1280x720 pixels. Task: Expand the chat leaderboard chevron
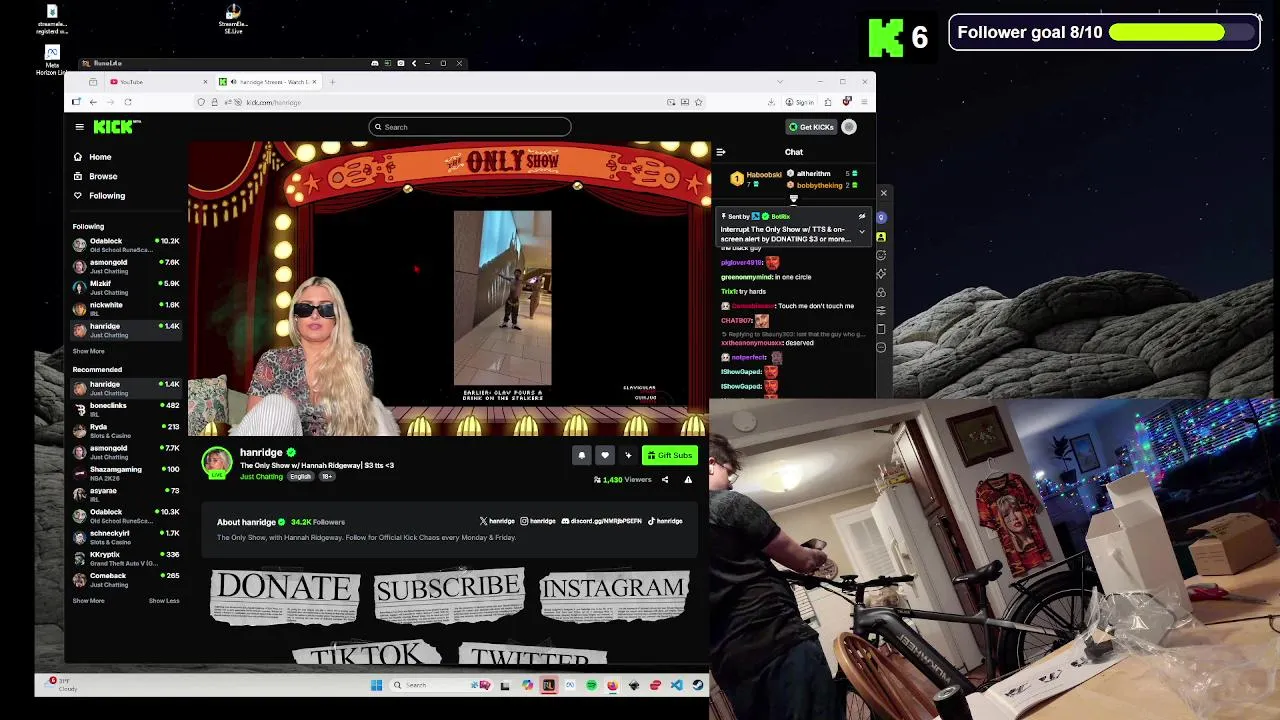pyautogui.click(x=794, y=198)
